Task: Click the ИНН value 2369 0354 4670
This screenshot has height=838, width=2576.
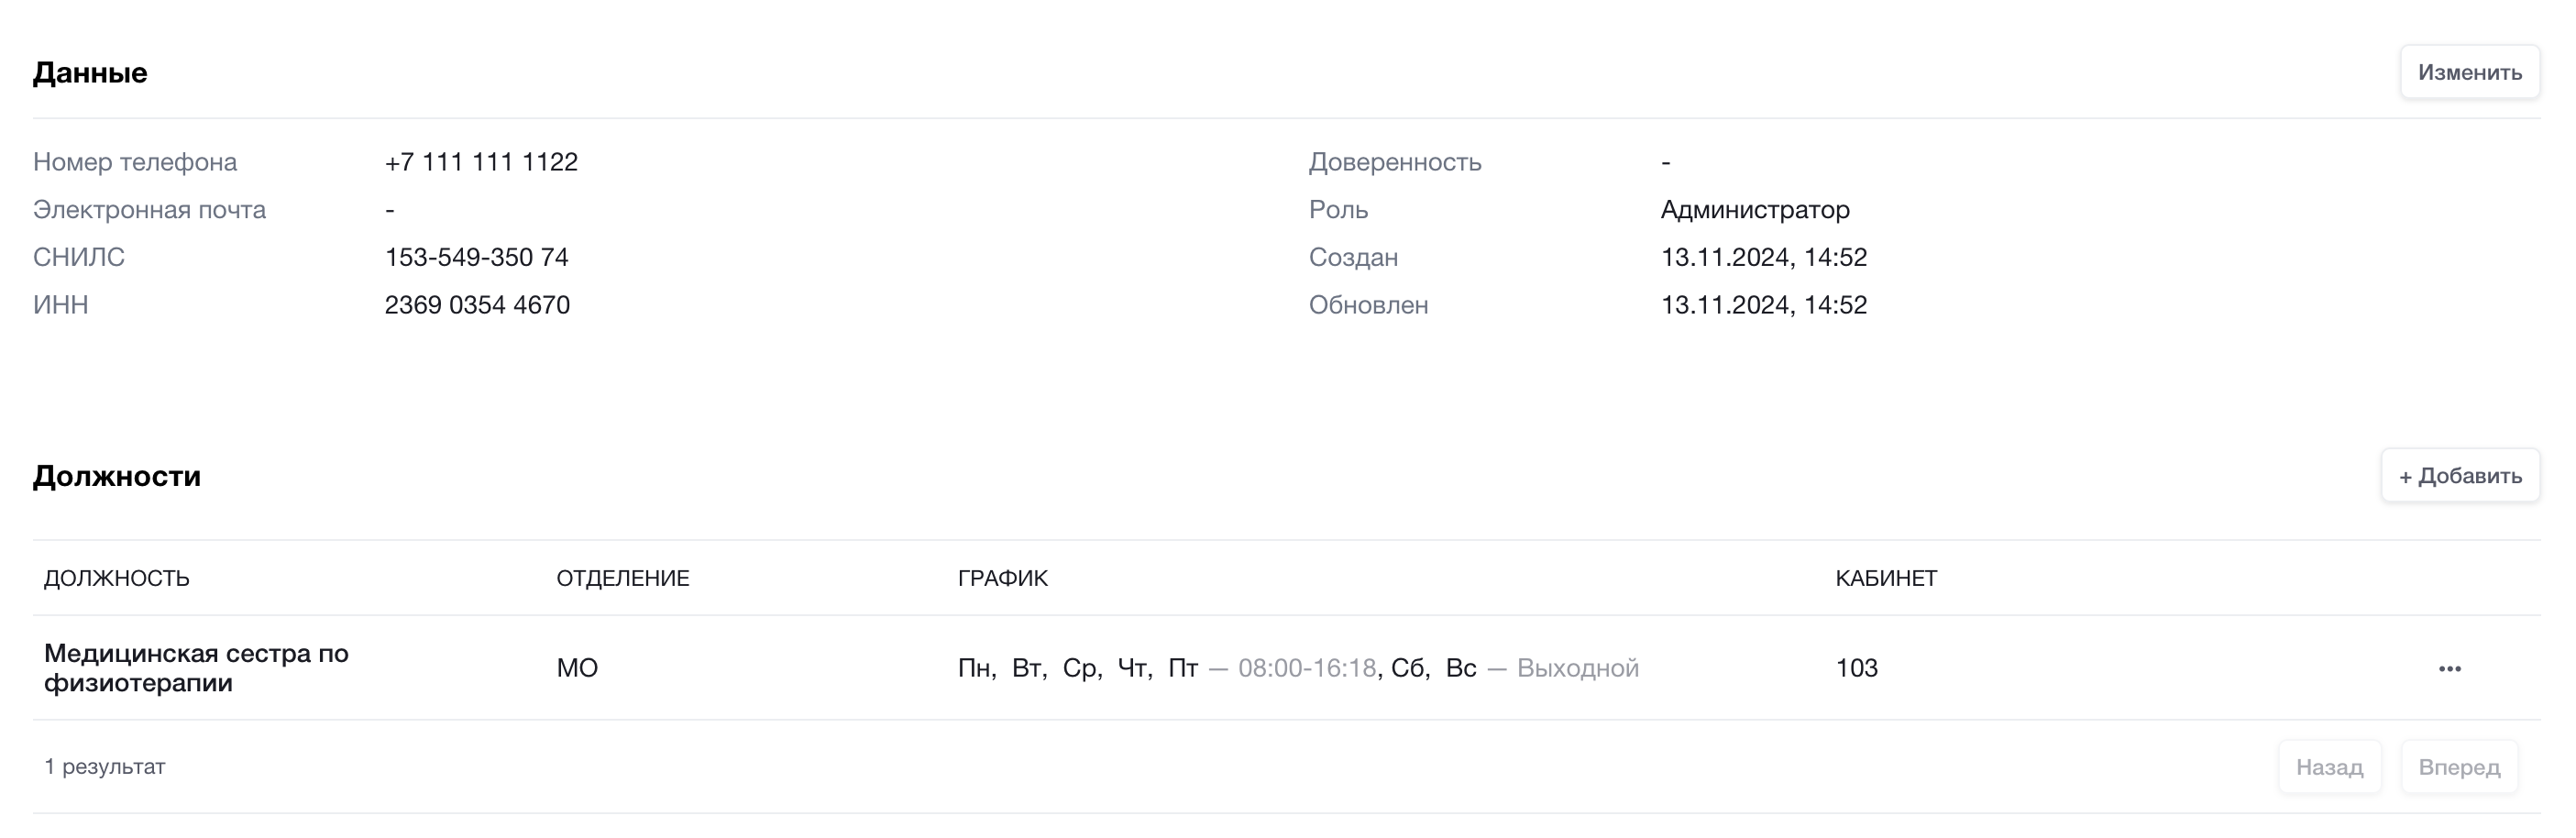Action: click(x=477, y=305)
